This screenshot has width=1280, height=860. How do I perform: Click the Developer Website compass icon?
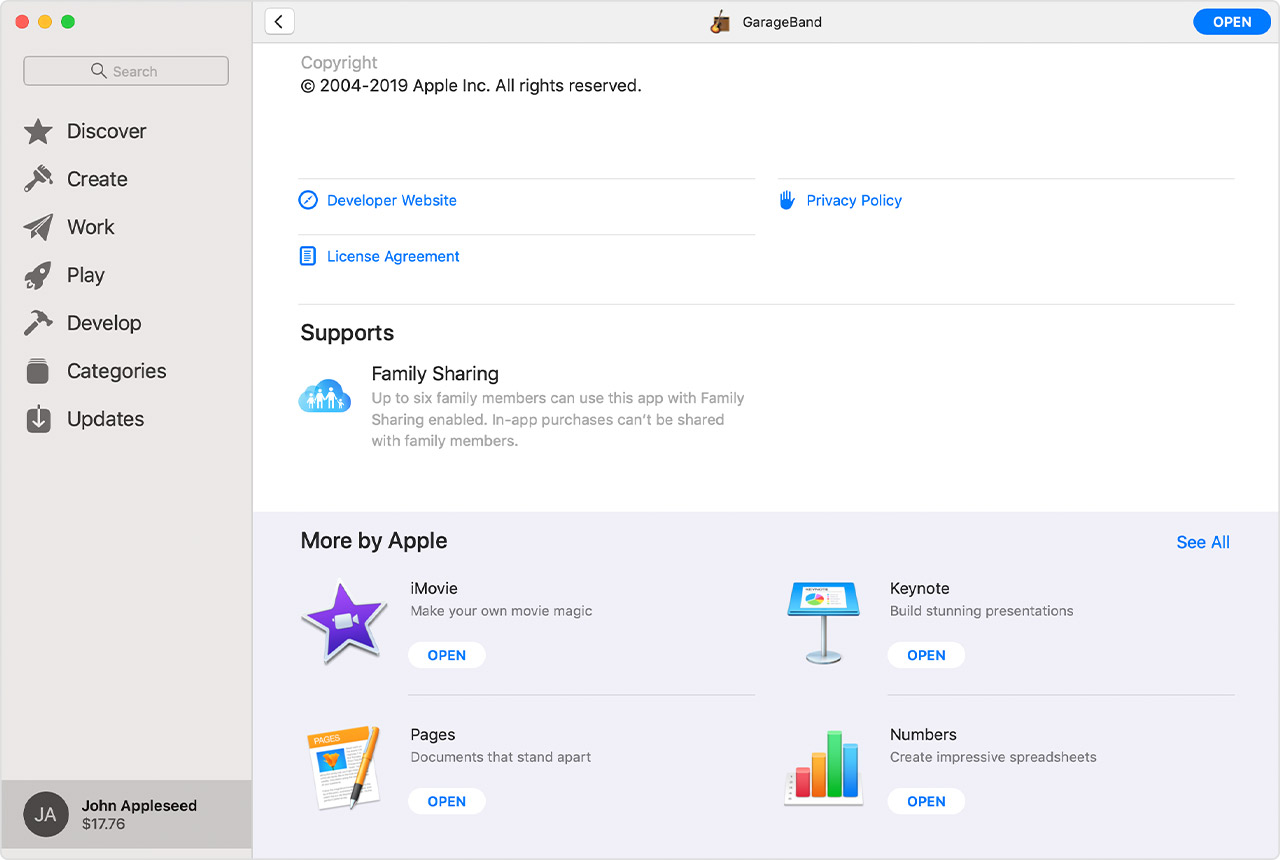(x=308, y=200)
